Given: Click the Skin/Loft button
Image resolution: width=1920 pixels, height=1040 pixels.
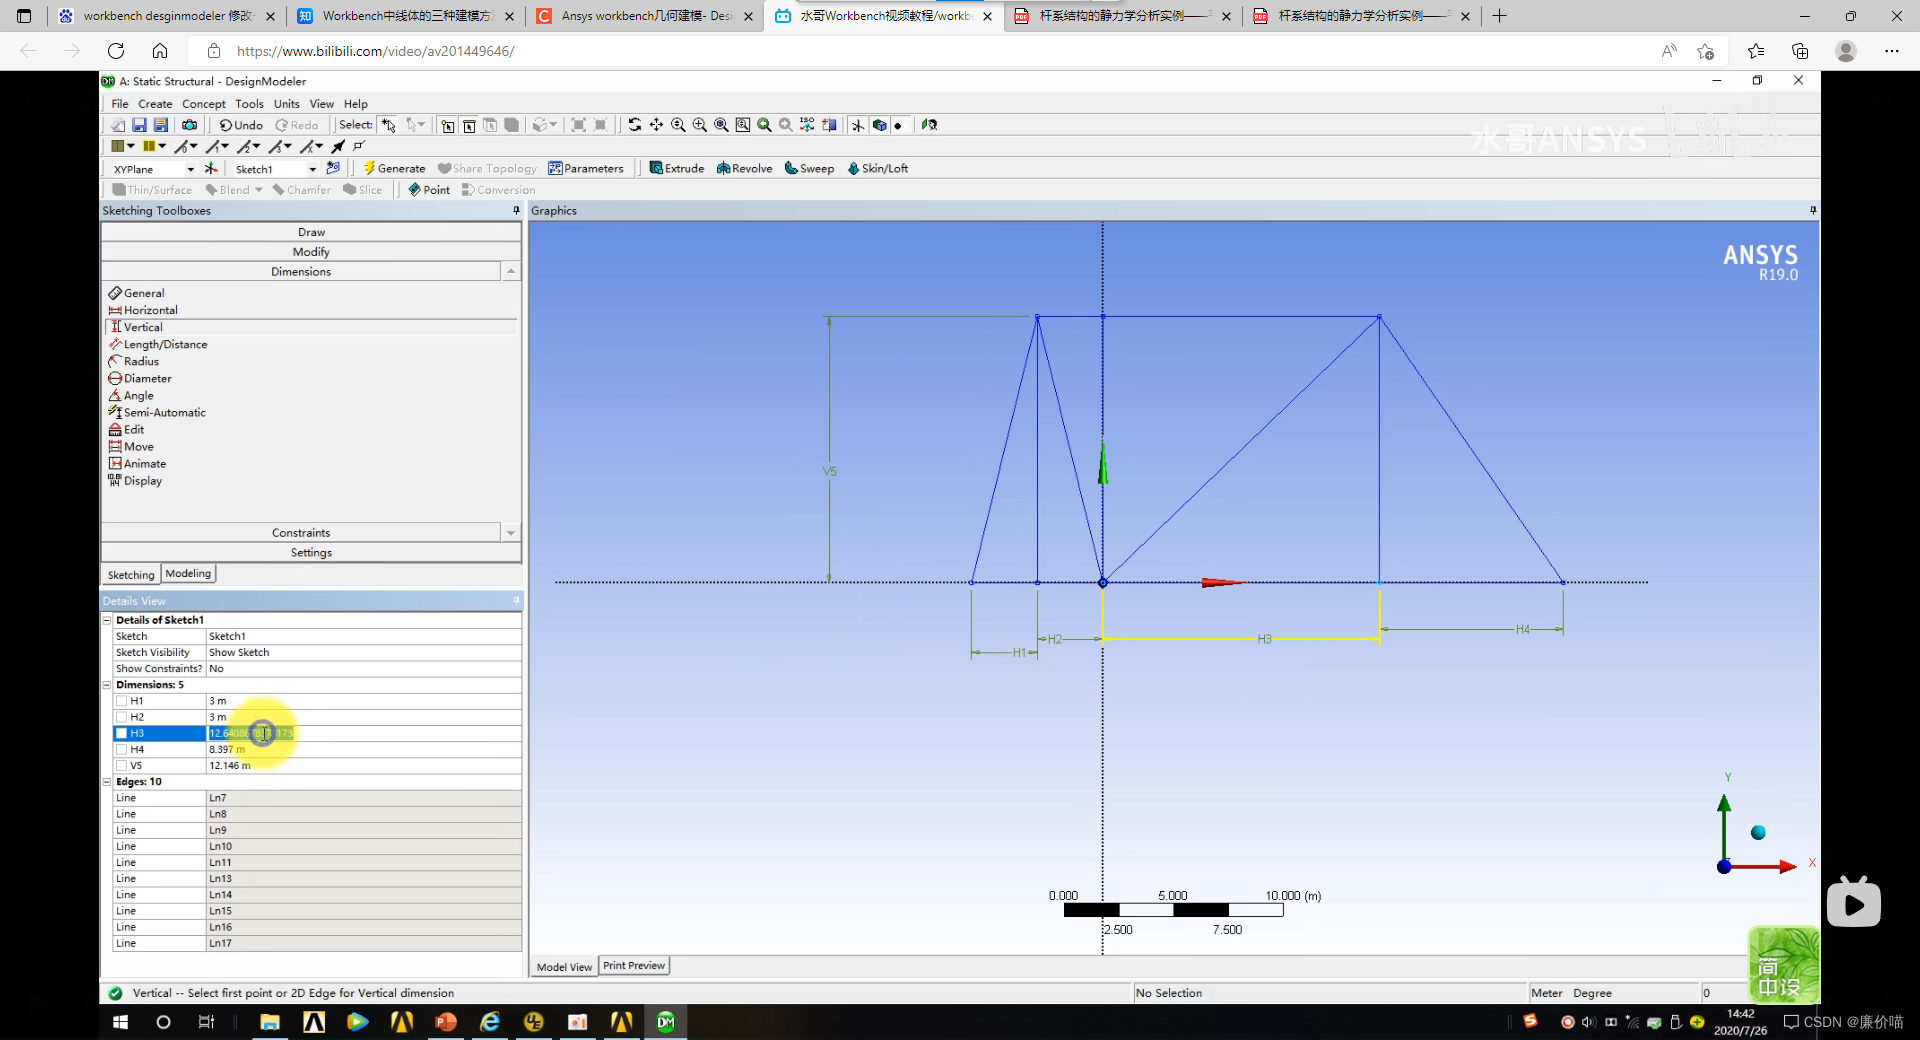Looking at the screenshot, I should [x=877, y=168].
